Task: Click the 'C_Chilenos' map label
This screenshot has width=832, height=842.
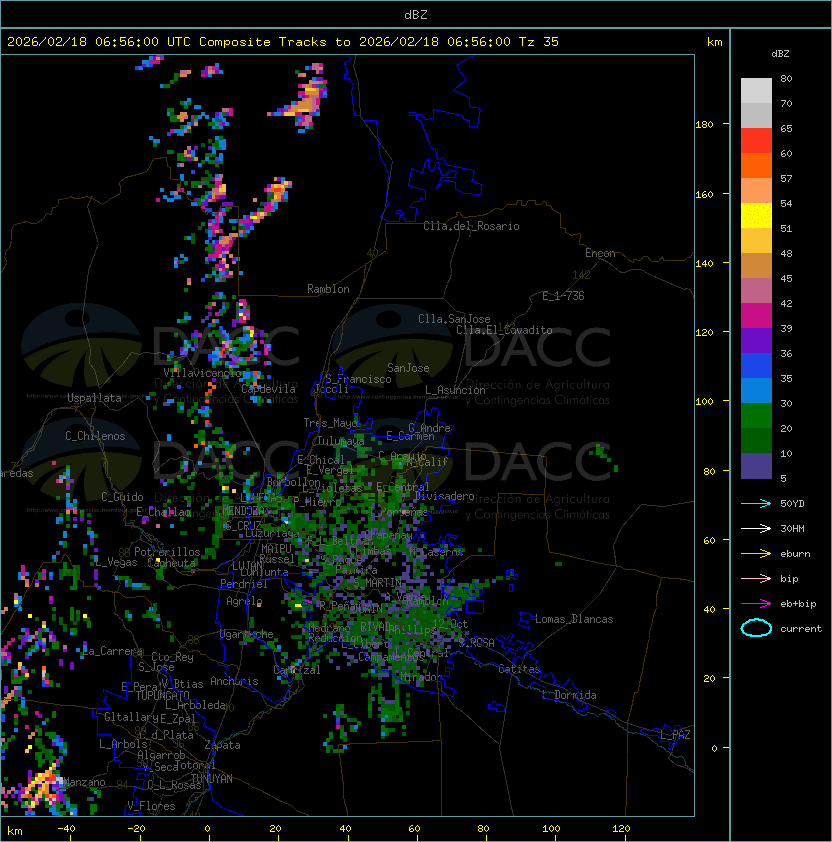Action: [95, 436]
